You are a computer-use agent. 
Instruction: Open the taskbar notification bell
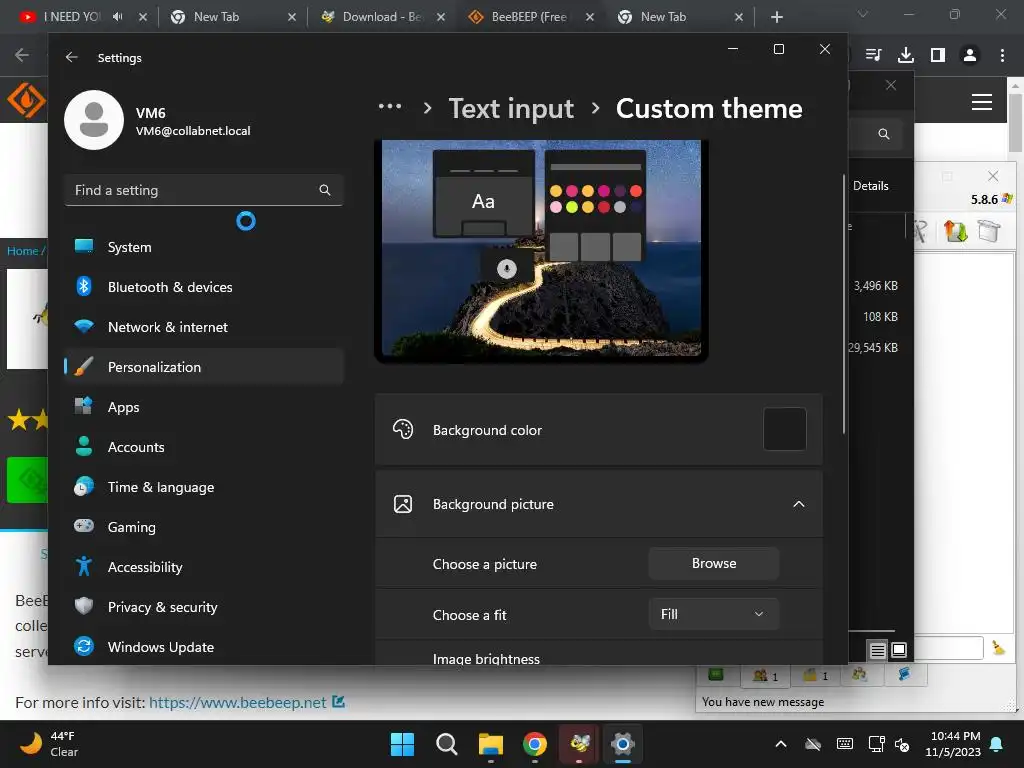[997, 744]
